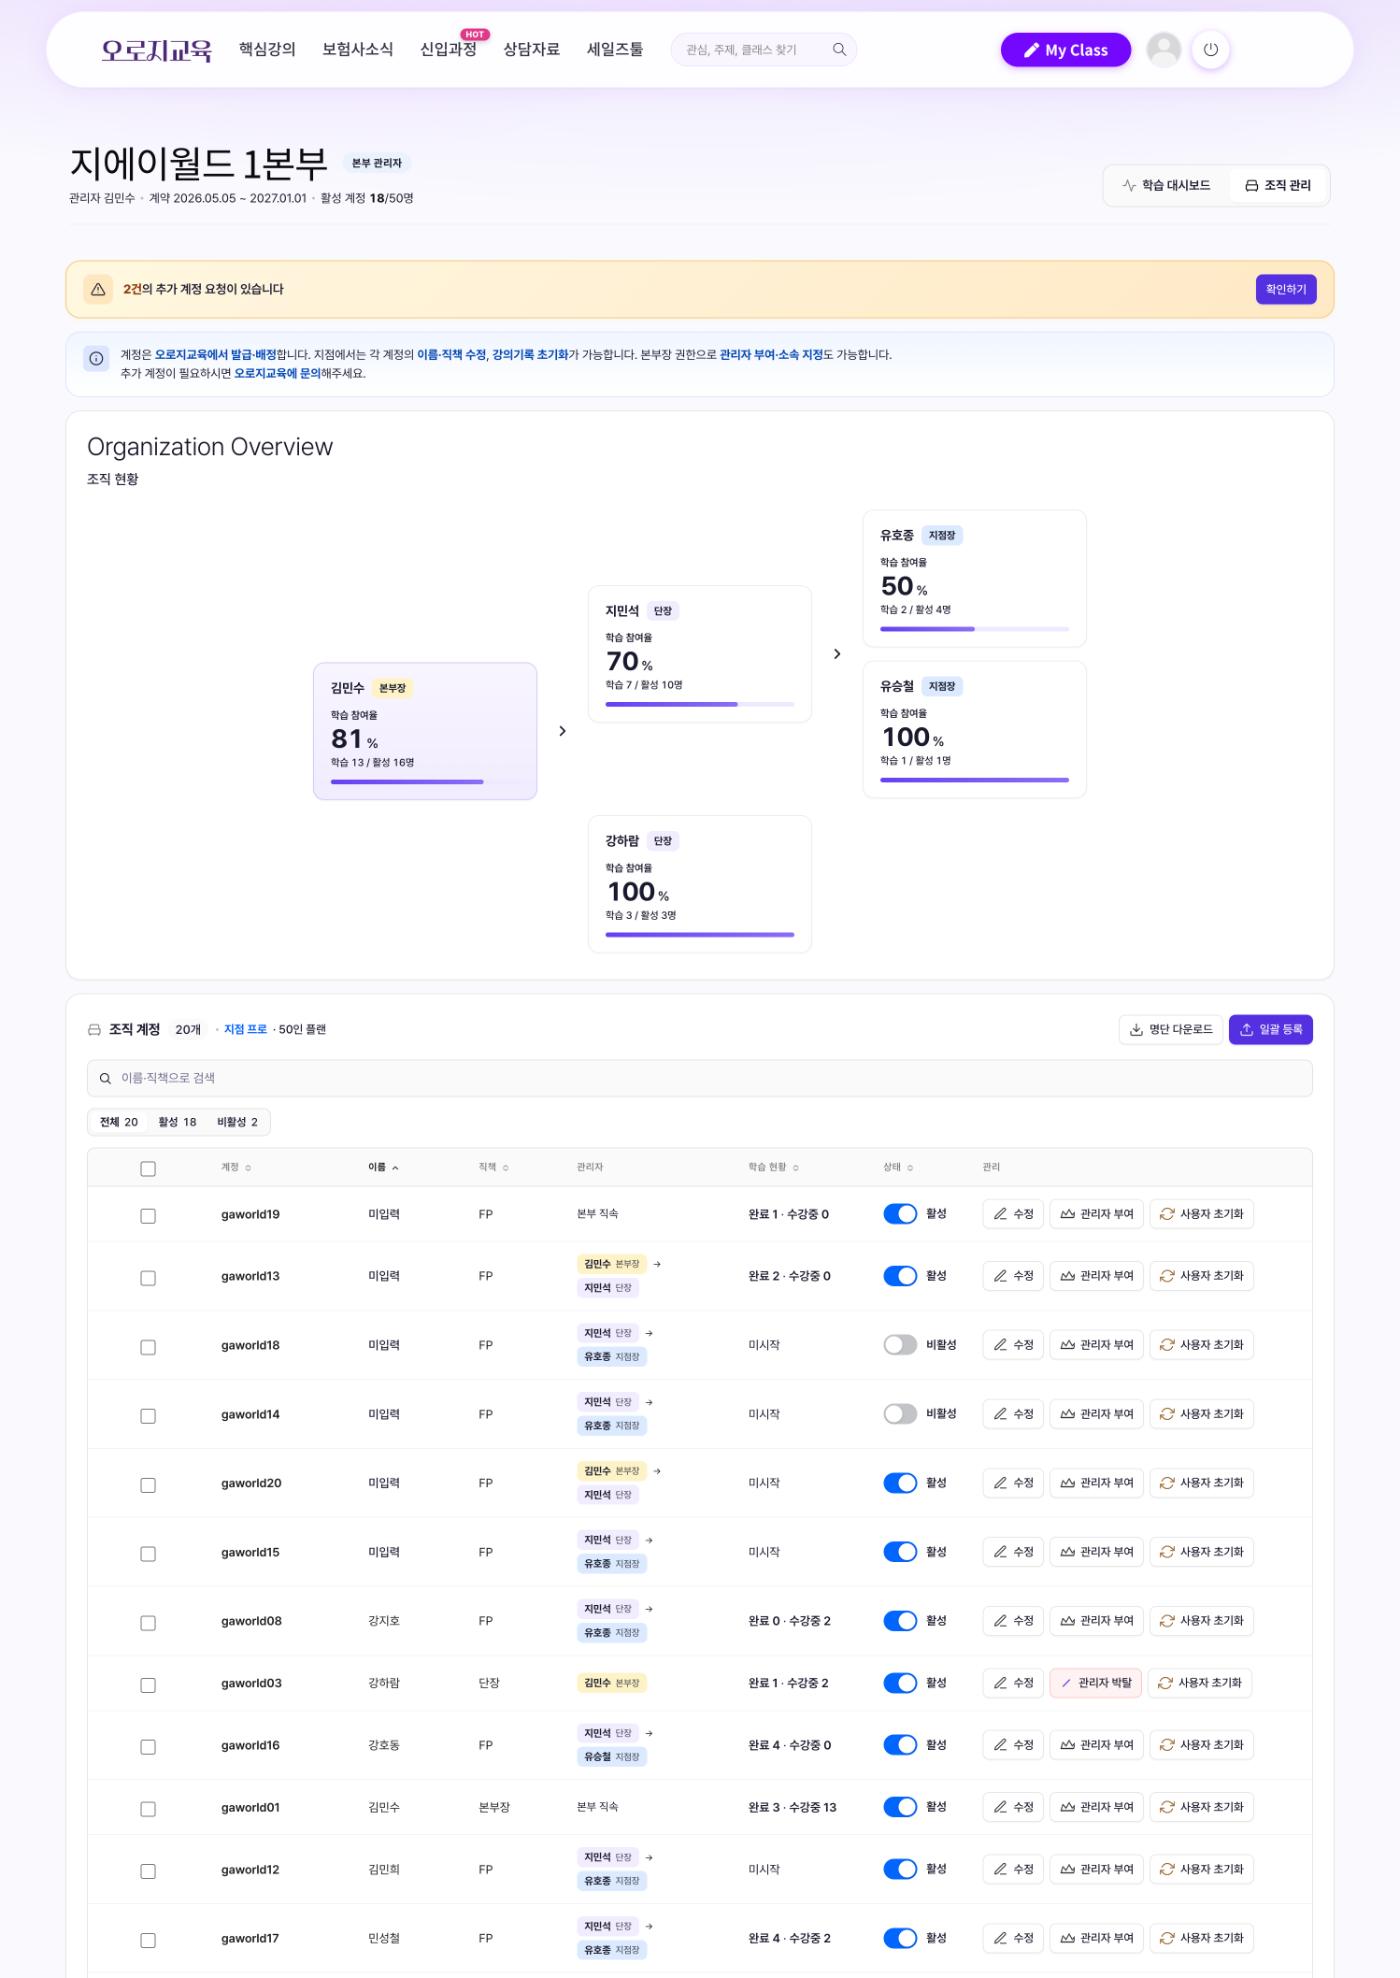Click the power logout icon in the header
The width and height of the screenshot is (1400, 1978).
(1210, 50)
